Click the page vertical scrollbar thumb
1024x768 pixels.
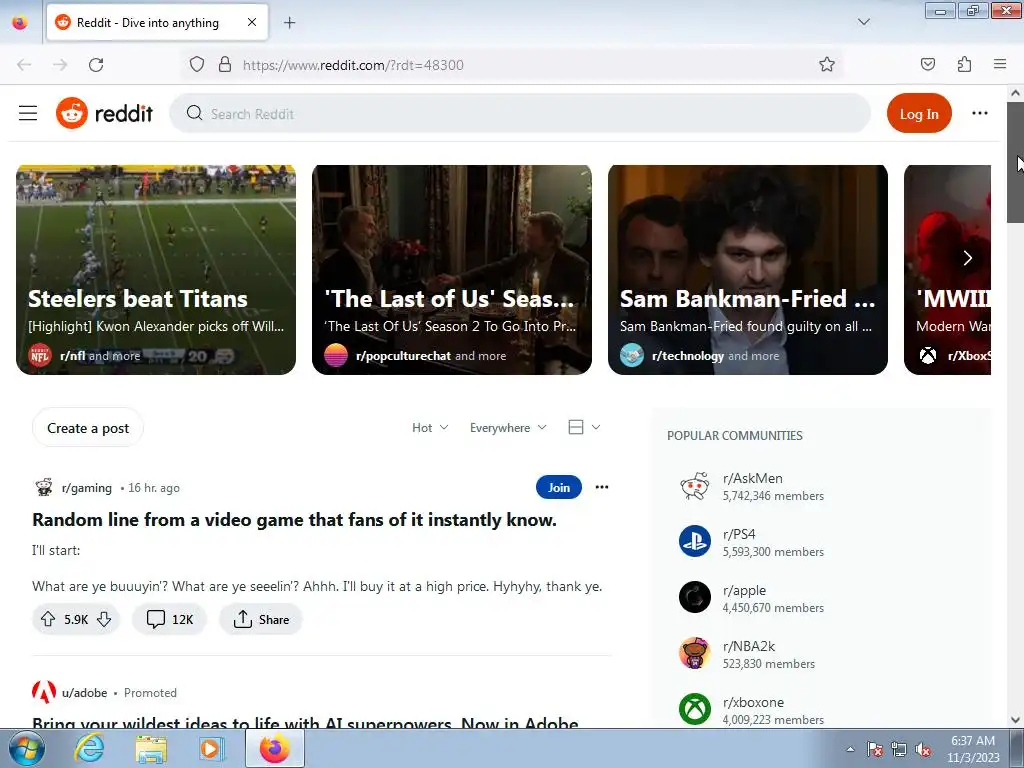pos(1015,162)
